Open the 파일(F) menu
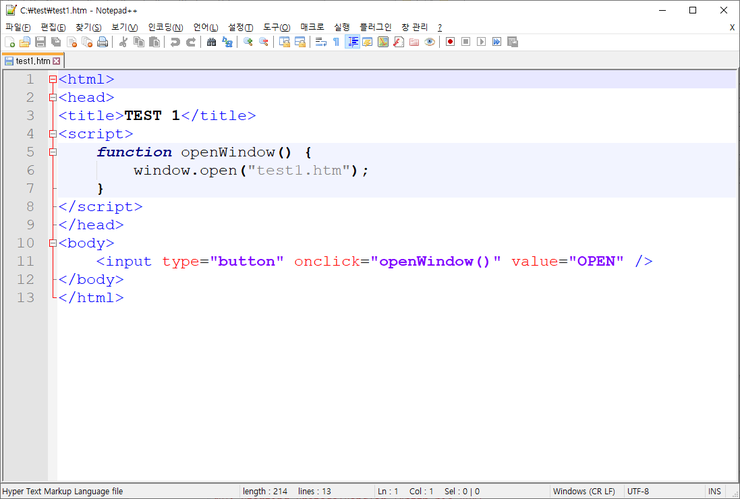 point(18,27)
